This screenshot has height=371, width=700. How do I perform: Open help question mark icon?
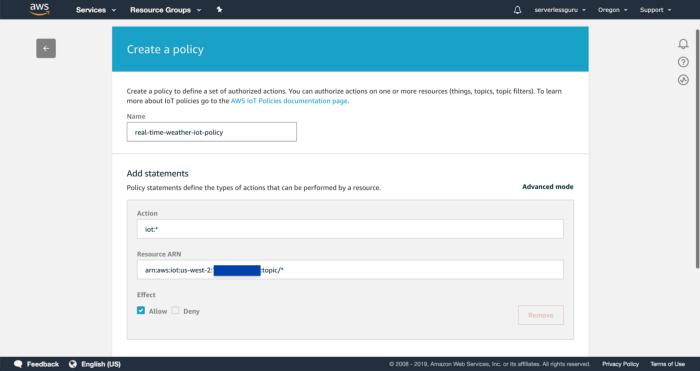[683, 62]
